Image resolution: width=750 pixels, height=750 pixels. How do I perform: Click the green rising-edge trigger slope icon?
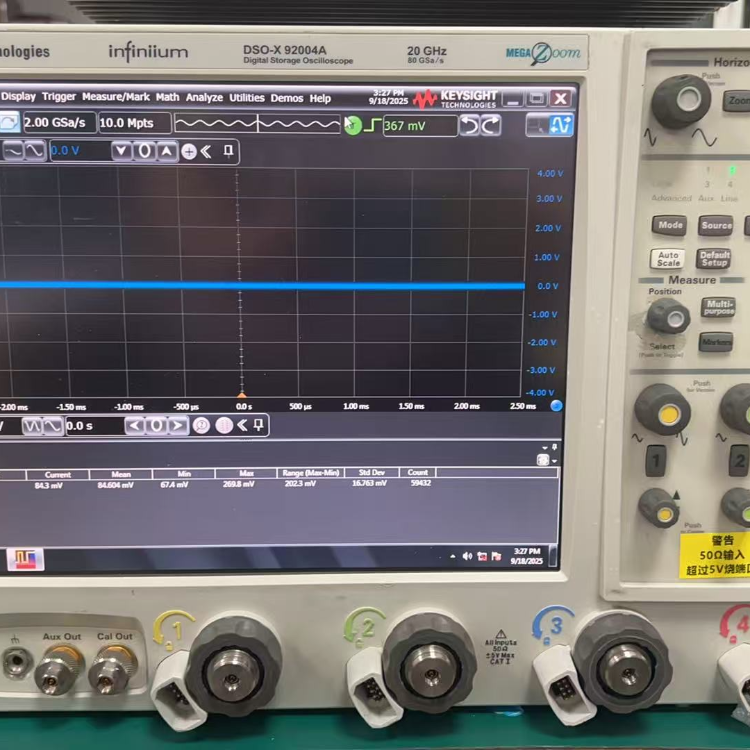(372, 125)
